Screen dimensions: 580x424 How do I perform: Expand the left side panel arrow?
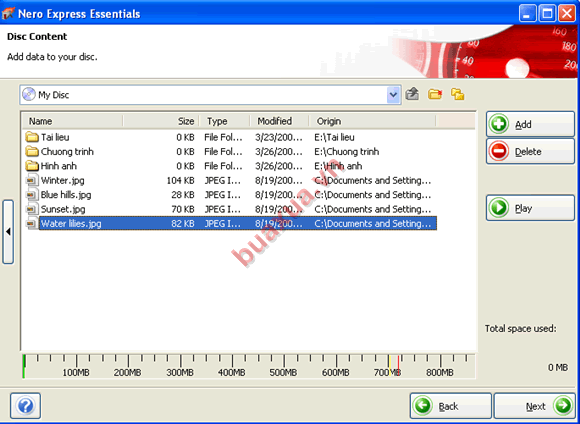pos(8,232)
